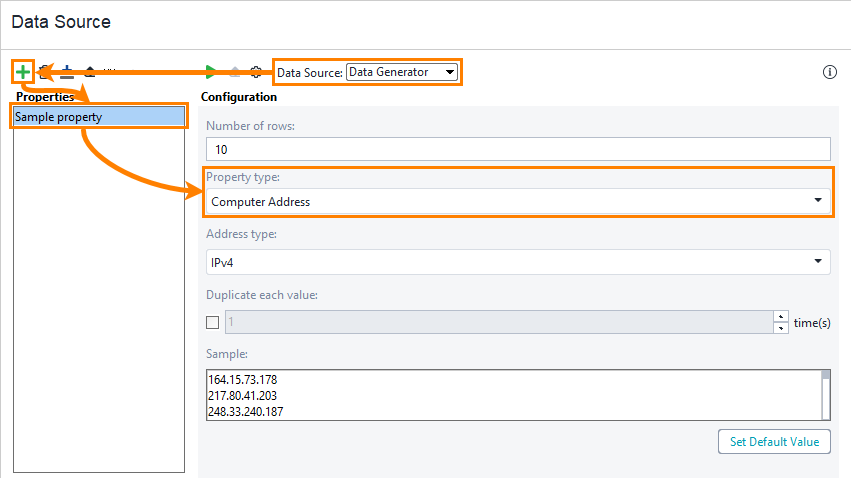Click the duplicate count value field
The height and width of the screenshot is (478, 851).
coord(499,322)
